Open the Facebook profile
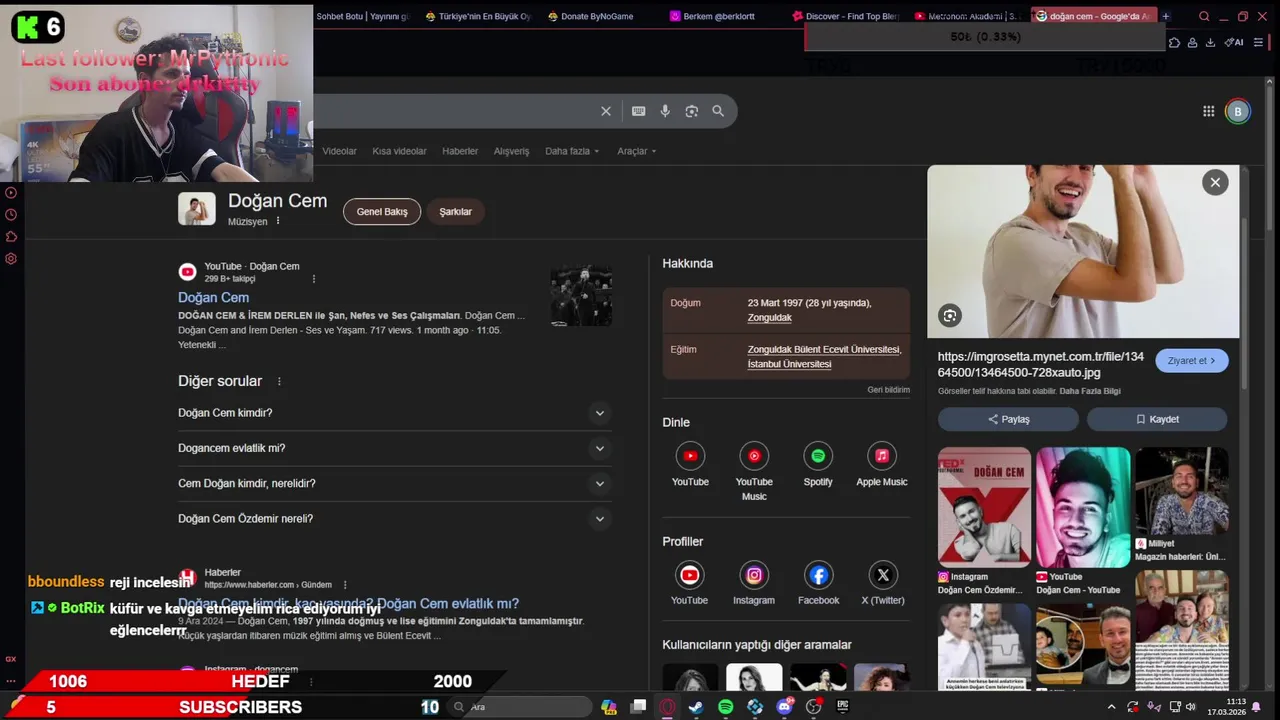Screen dimensions: 1280x720 click(x=818, y=584)
